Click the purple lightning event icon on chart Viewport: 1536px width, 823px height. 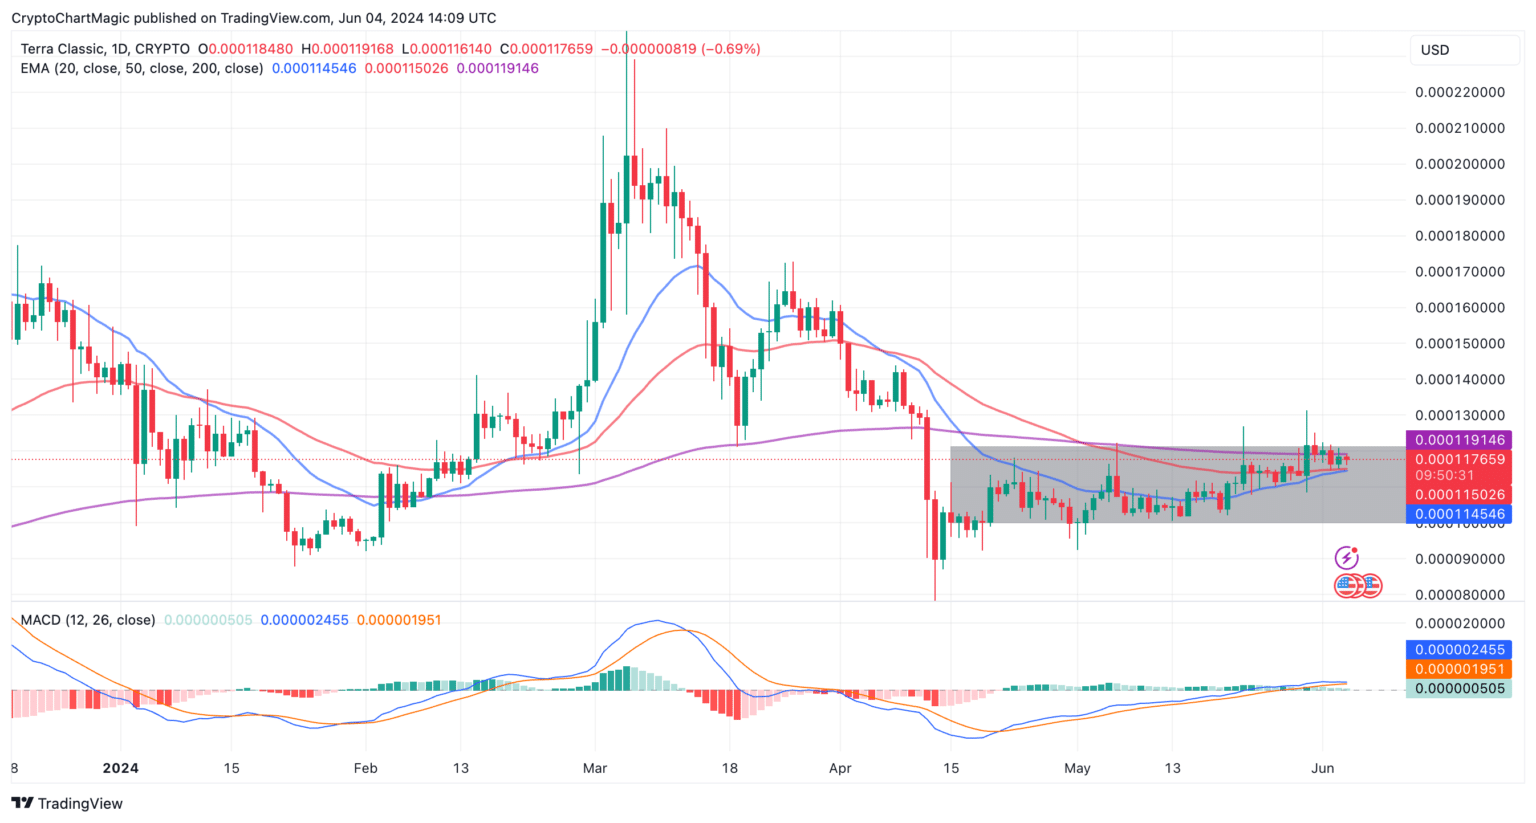click(1347, 557)
